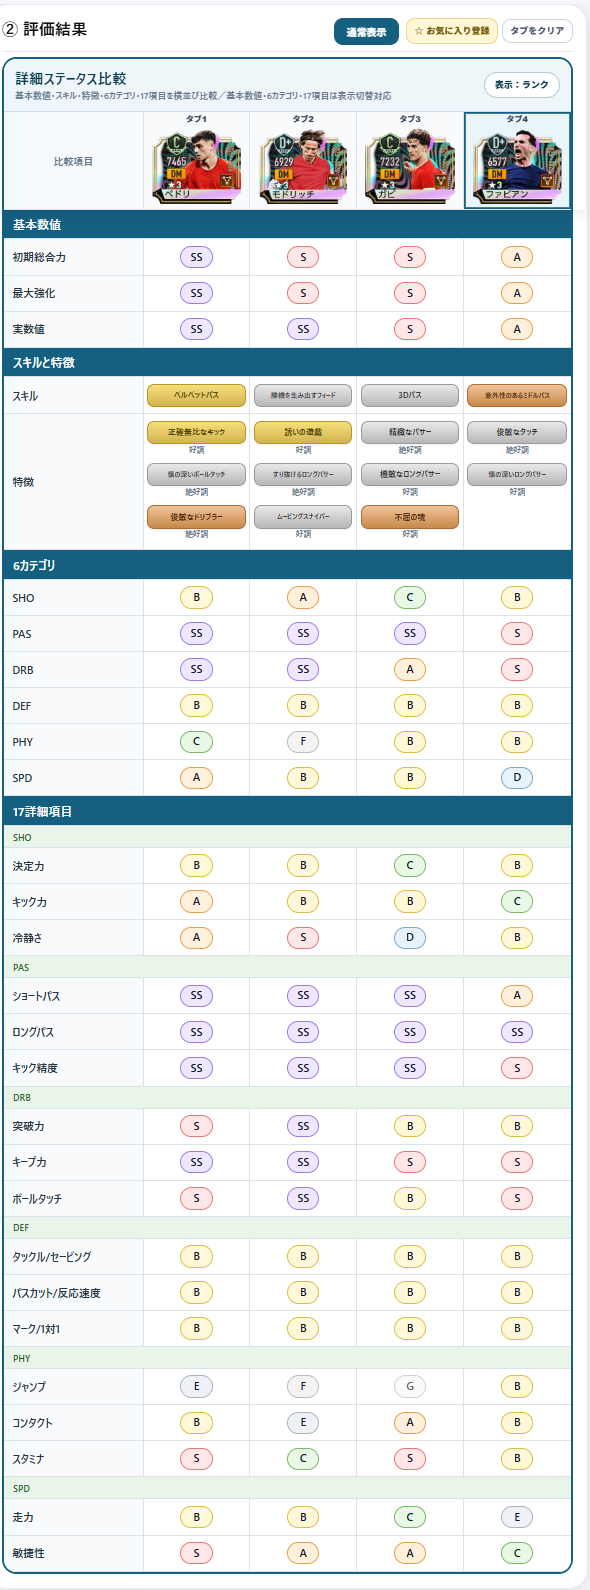This screenshot has height=1590, width=590.
Task: Click the ジャンプ row label
Action: [x=29, y=1387]
